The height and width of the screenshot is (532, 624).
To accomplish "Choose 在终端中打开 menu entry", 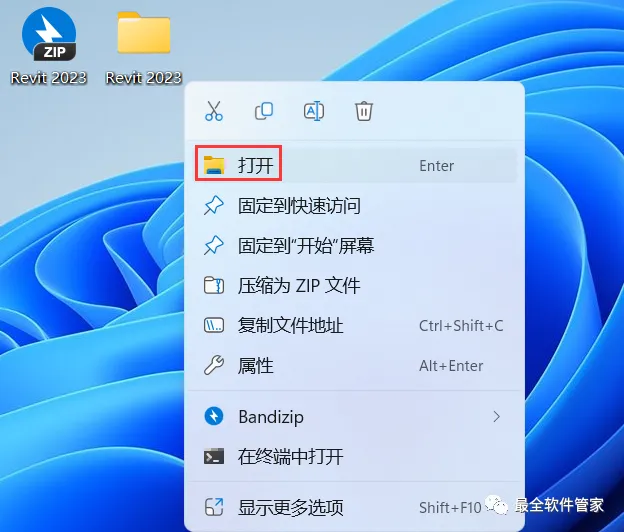I will pyautogui.click(x=353, y=456).
